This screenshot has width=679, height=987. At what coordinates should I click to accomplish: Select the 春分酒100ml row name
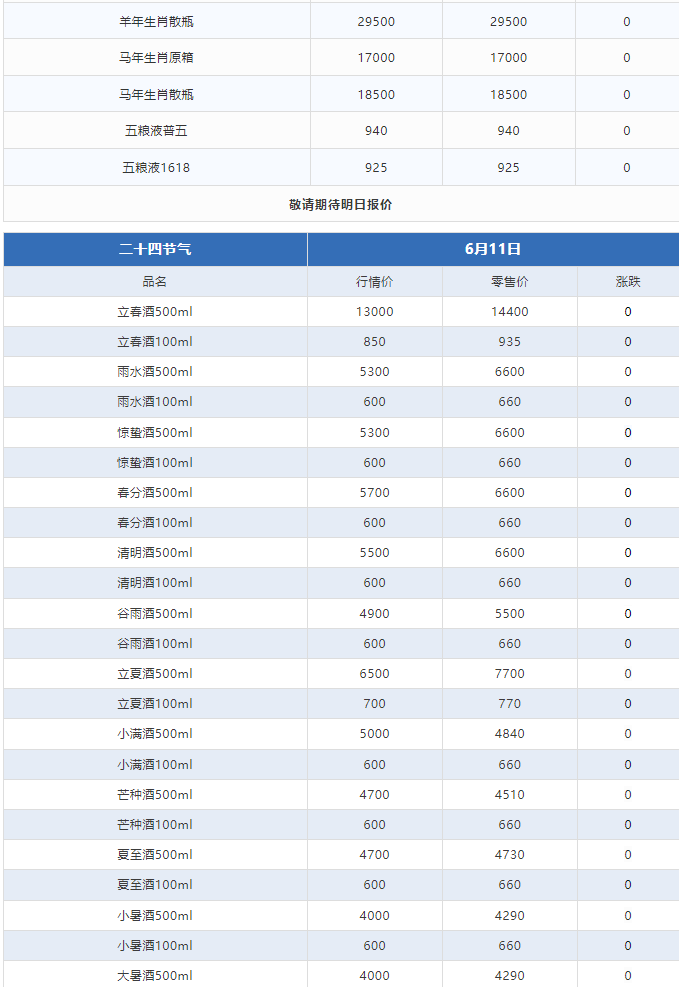pyautogui.click(x=155, y=522)
